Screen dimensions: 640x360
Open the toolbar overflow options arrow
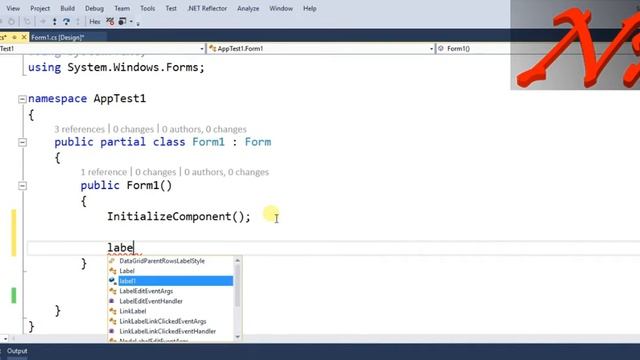(x=138, y=23)
